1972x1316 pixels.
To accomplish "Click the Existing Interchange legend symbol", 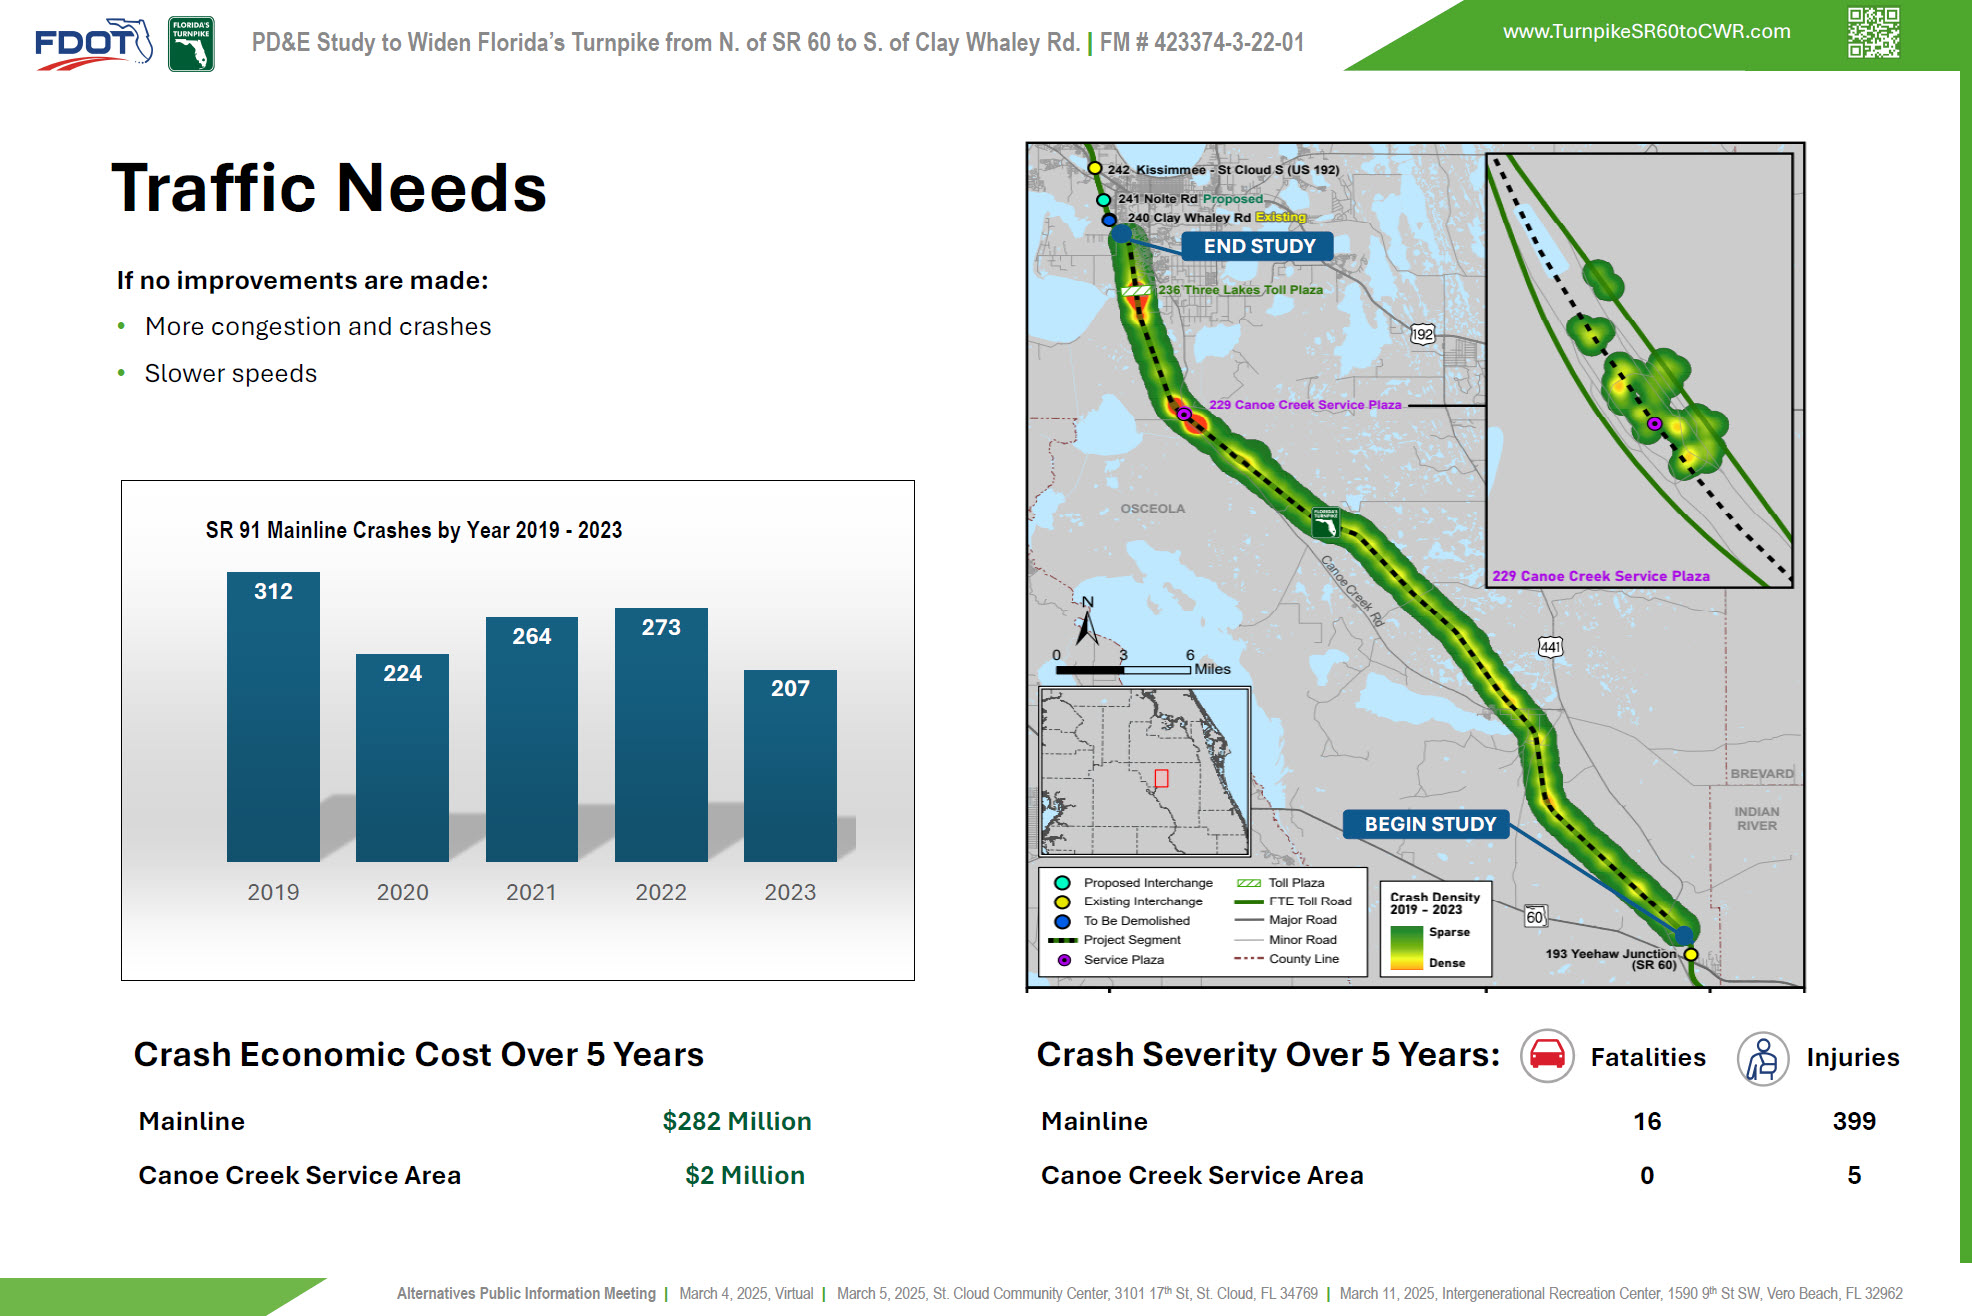I will (x=1063, y=902).
